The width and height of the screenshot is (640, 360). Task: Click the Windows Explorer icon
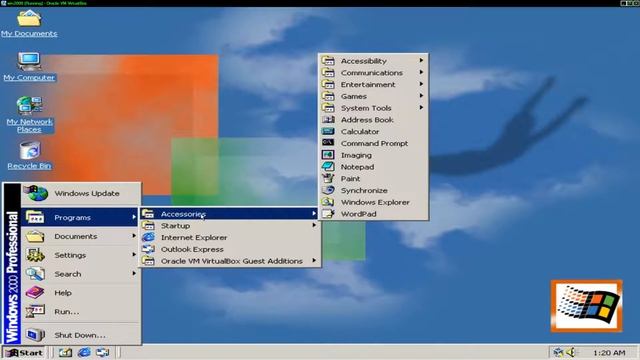tap(328, 202)
